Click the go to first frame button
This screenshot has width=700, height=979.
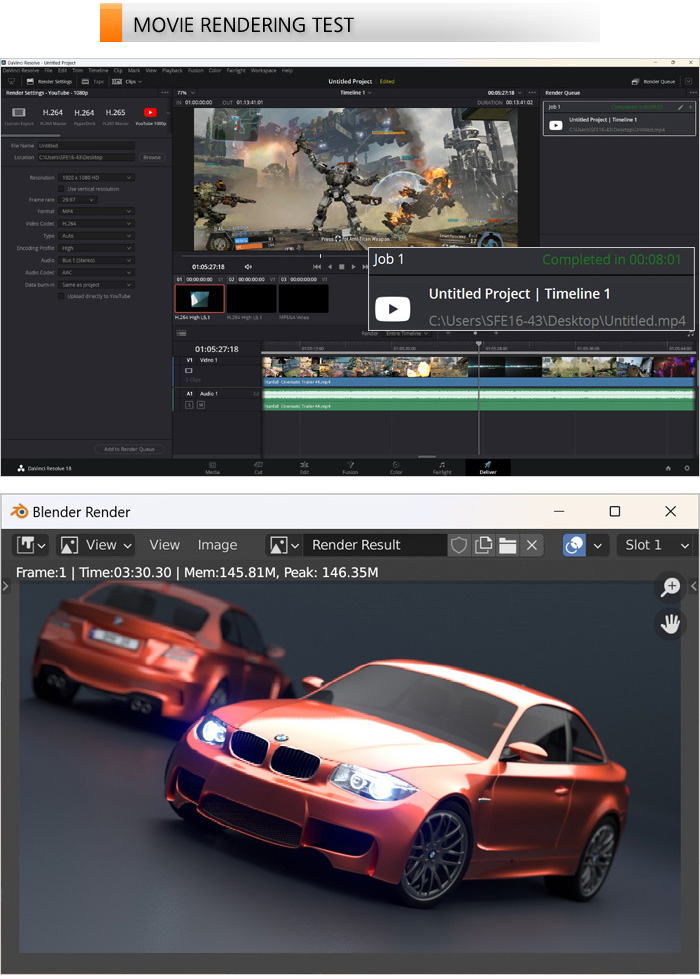point(317,267)
